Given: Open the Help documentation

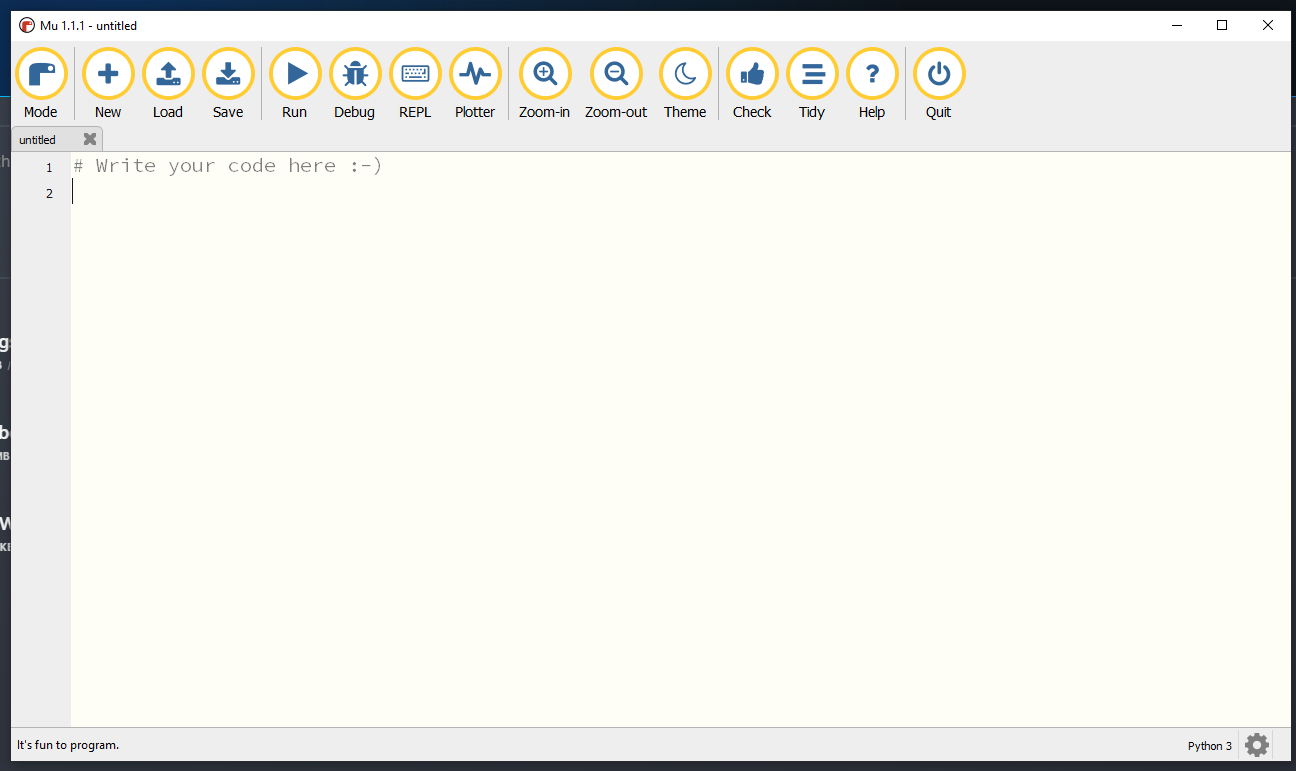Looking at the screenshot, I should click(x=872, y=73).
